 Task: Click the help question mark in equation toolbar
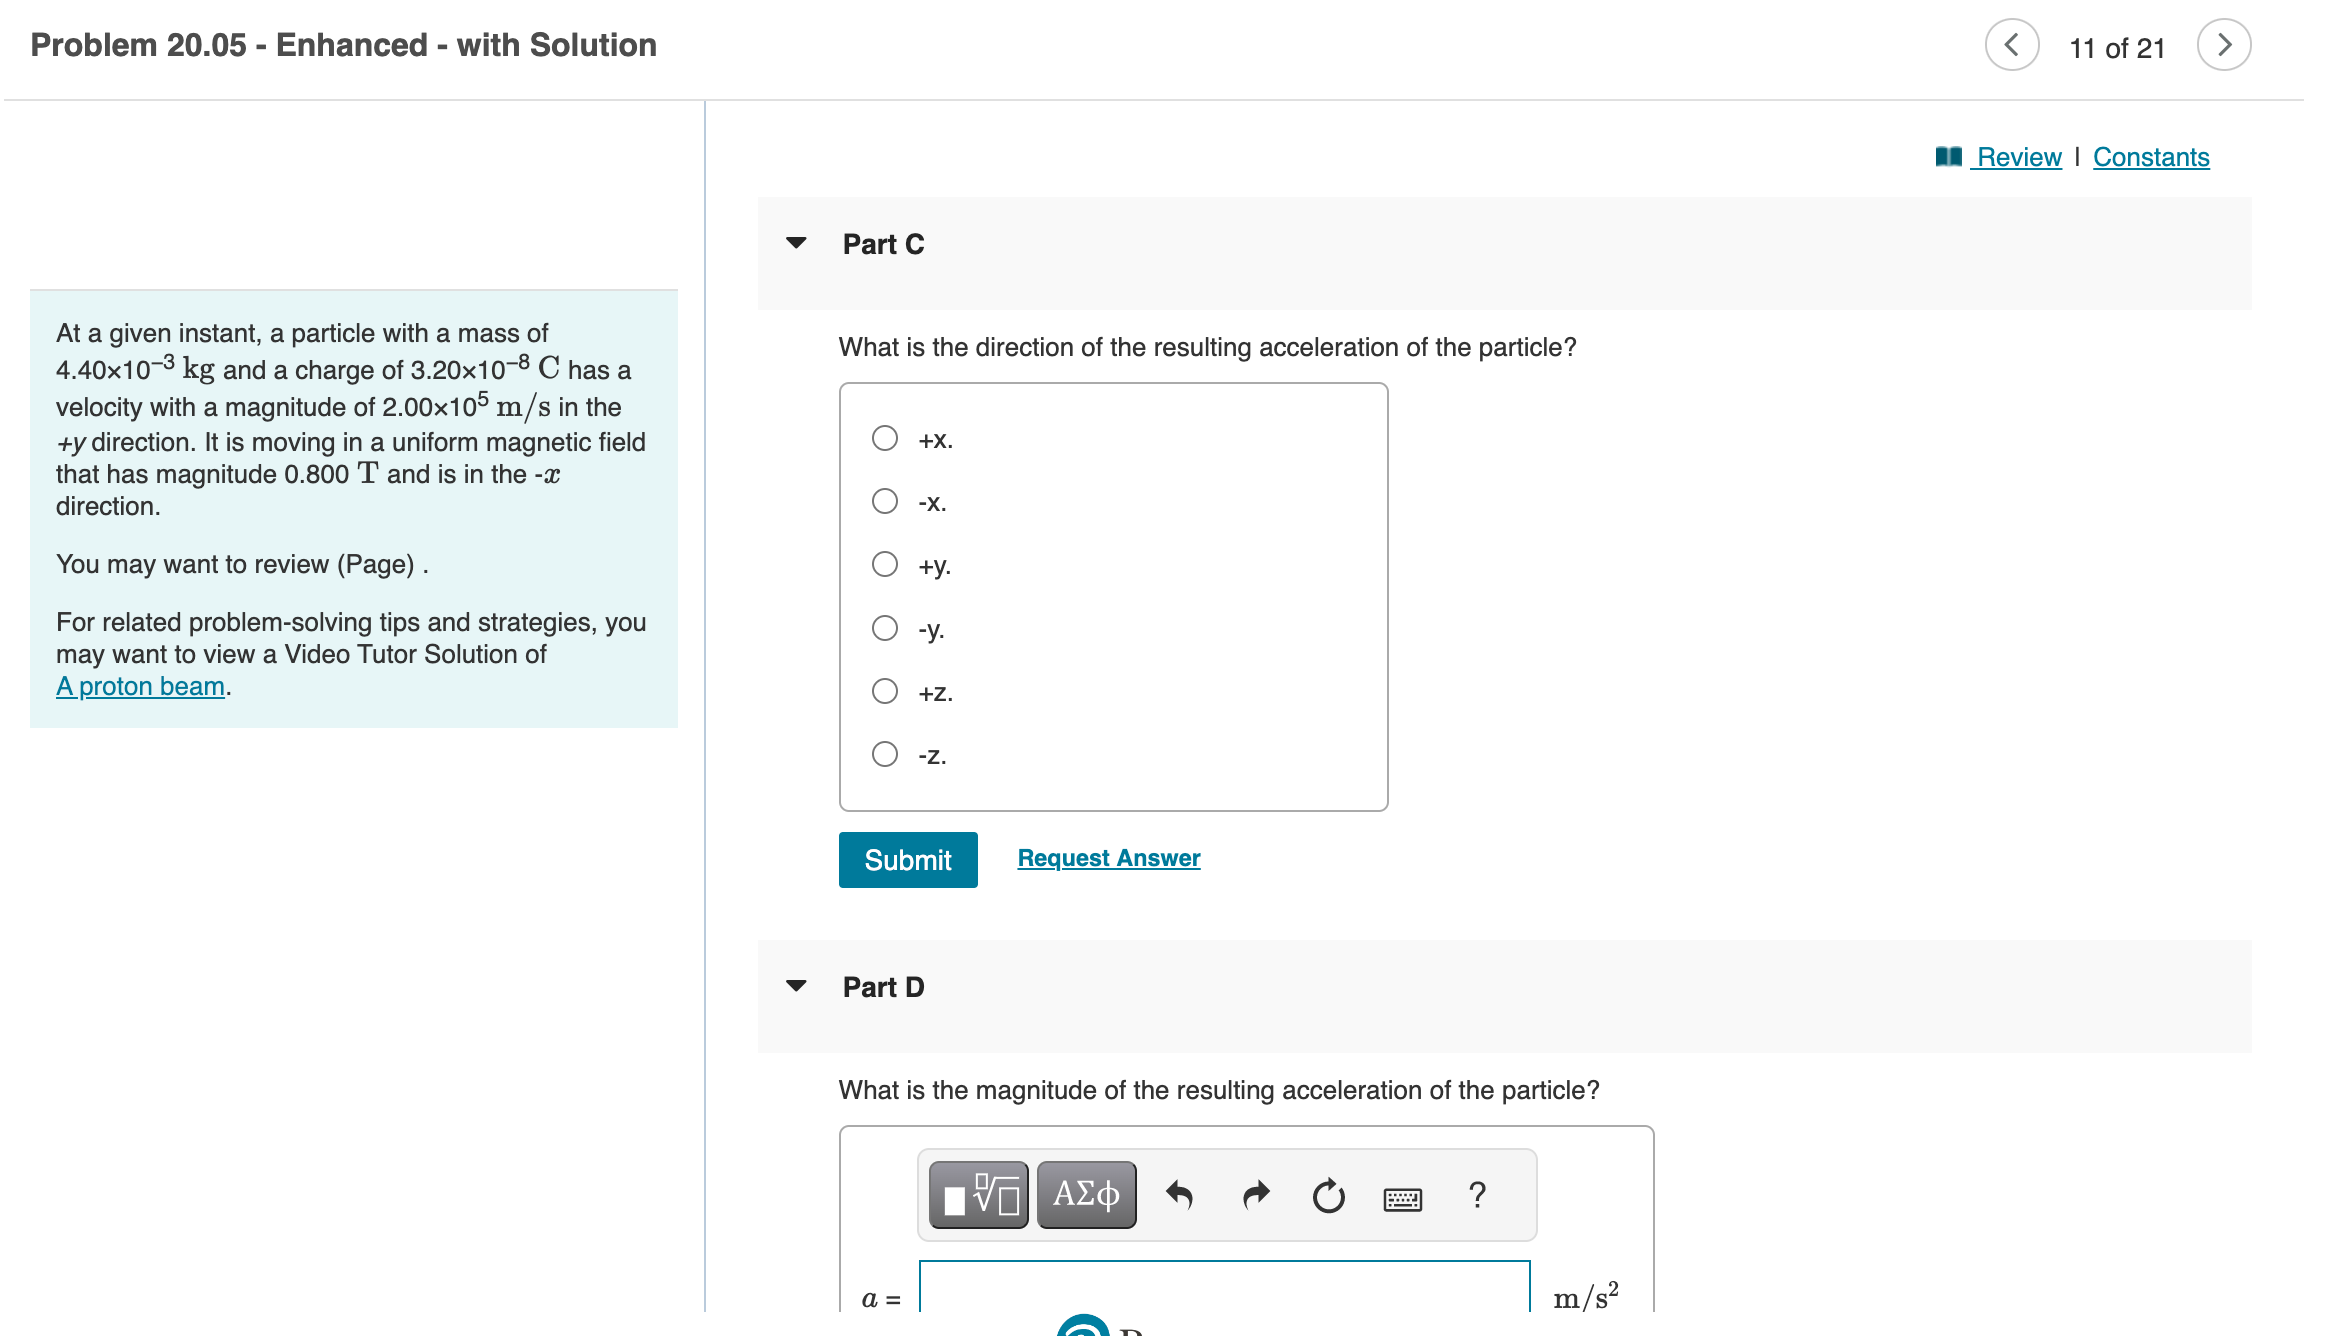(1477, 1193)
